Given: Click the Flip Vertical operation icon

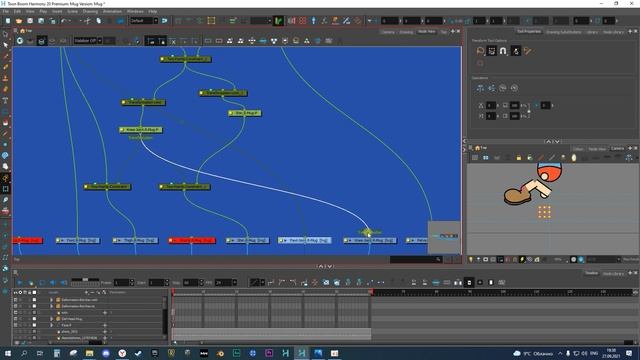Looking at the screenshot, I should pos(492,88).
